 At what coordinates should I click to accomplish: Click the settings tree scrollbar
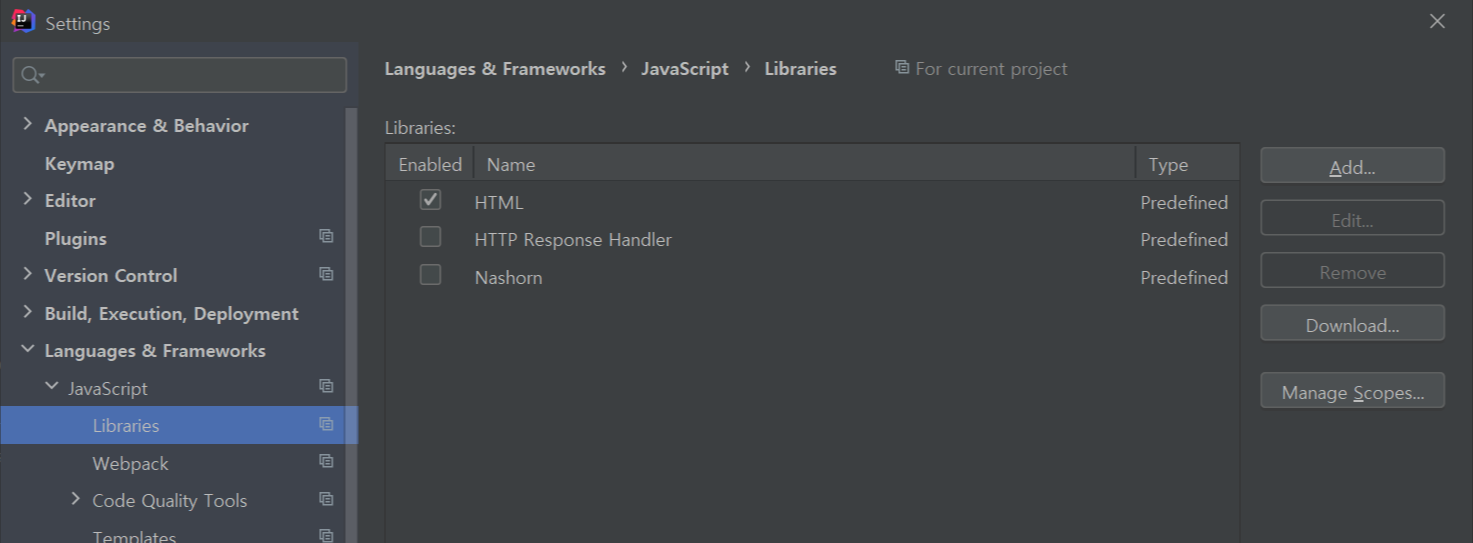[351, 325]
